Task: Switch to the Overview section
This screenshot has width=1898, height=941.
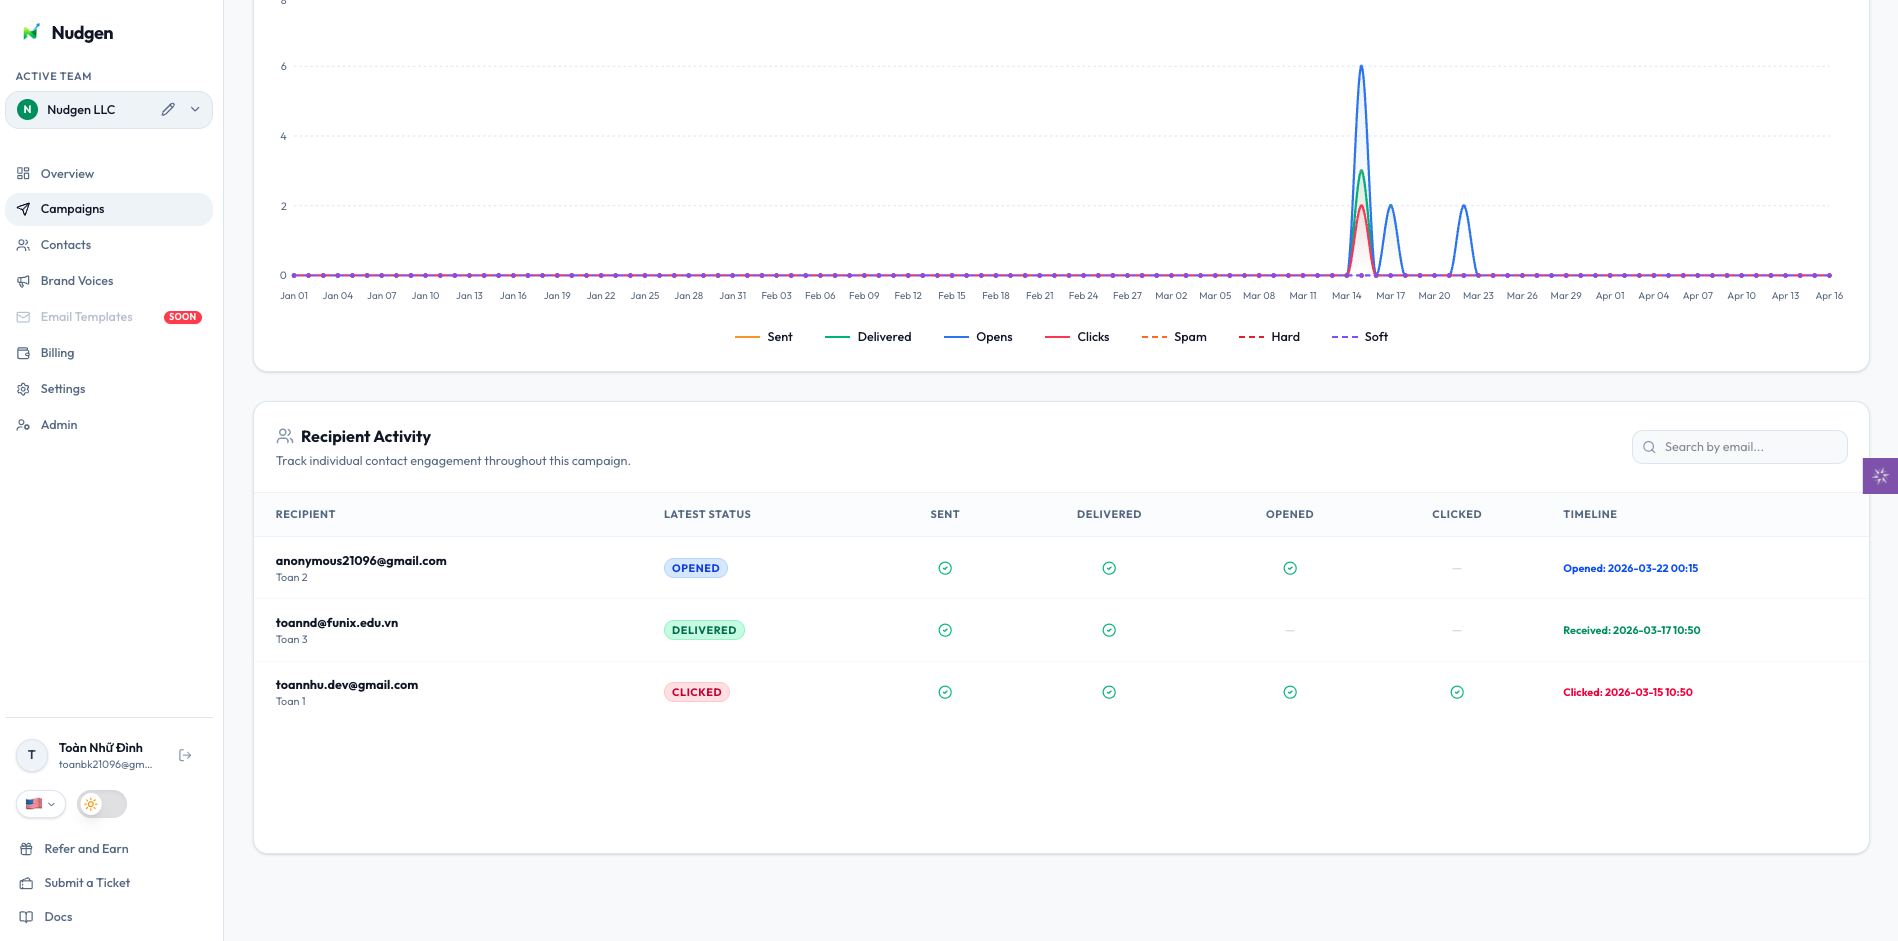Action: 68,173
